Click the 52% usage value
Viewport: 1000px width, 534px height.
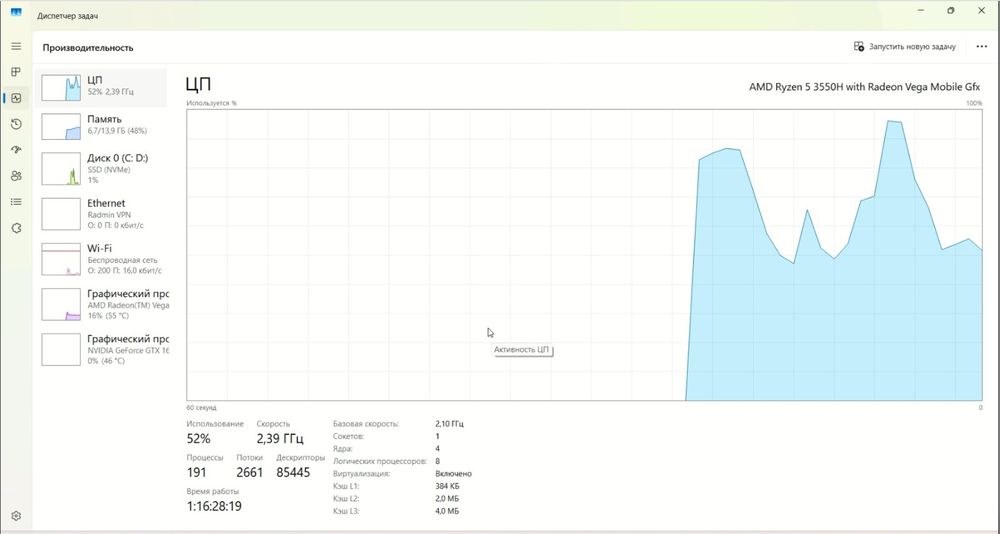click(198, 439)
